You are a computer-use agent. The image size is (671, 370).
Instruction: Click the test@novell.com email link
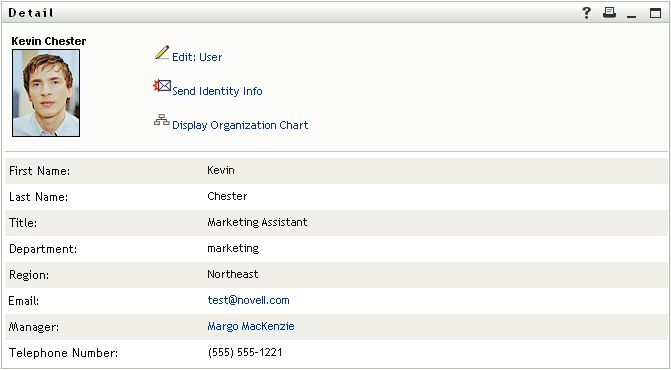pyautogui.click(x=248, y=300)
